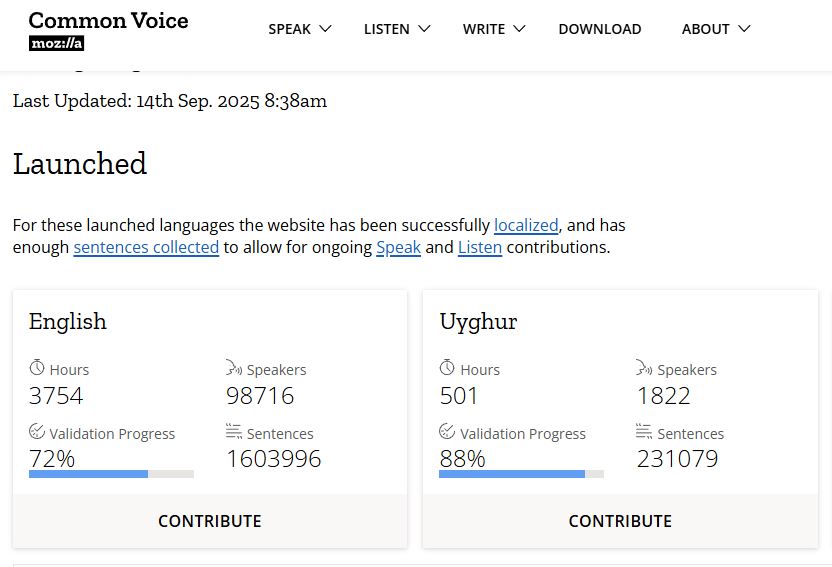Open the SPEAK navigation item
The height and width of the screenshot is (567, 832).
290,29
